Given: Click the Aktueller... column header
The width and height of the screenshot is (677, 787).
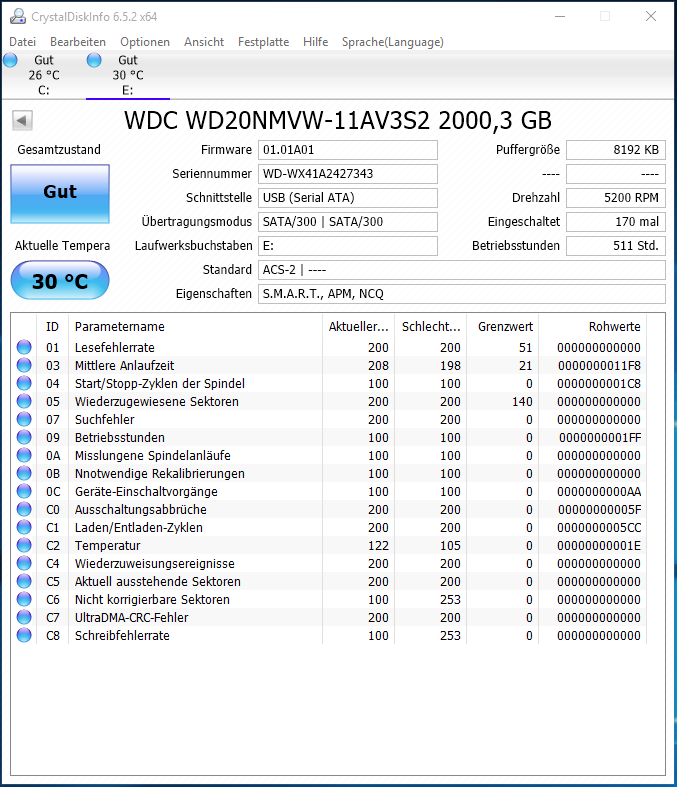Looking at the screenshot, I should pos(358,327).
